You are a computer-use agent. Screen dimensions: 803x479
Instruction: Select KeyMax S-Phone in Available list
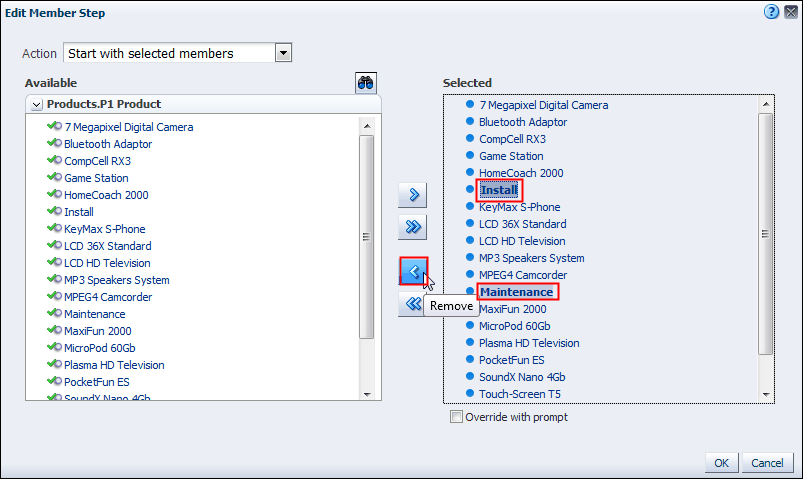[x=105, y=229]
